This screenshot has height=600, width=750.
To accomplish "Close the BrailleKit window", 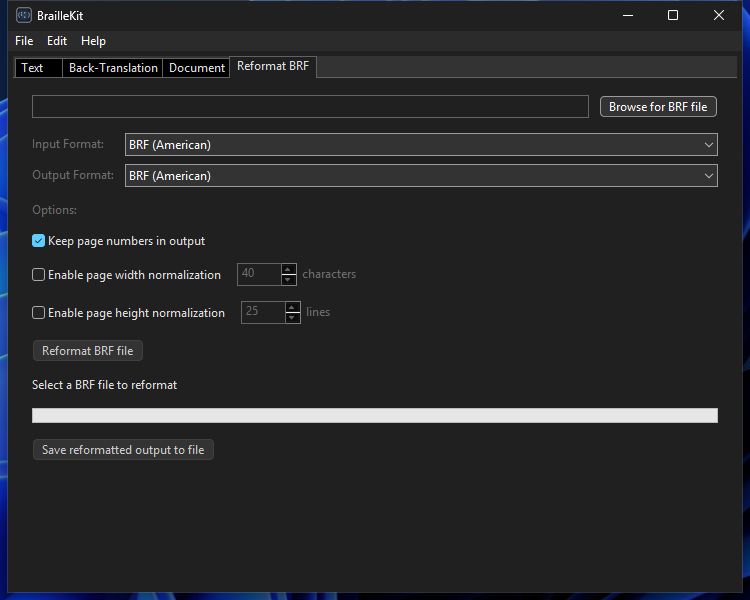I will pos(718,15).
